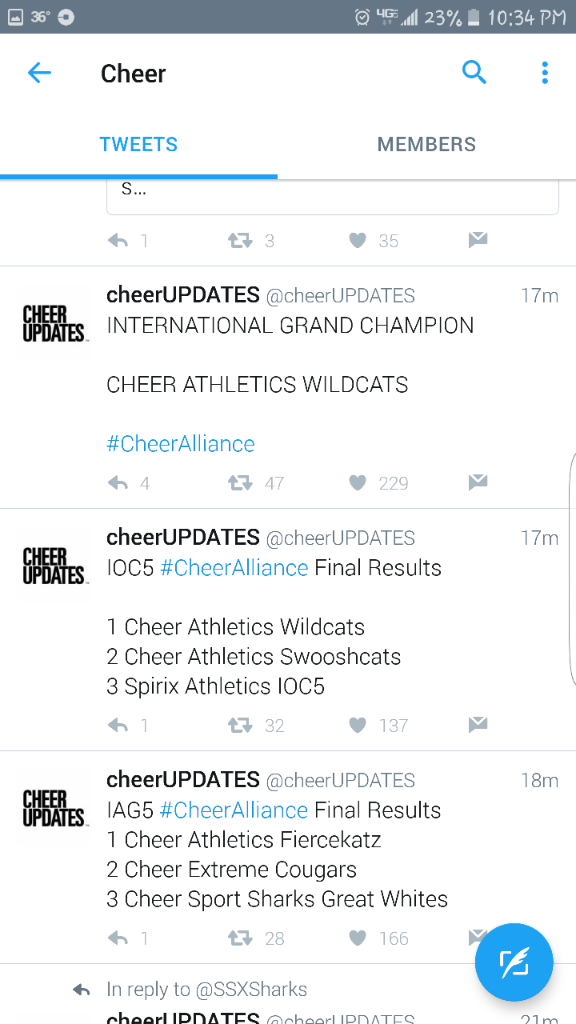The image size is (576, 1024).
Task: Open #CheerAlliance hashtag in Grand Champion tweet
Action: [180, 444]
